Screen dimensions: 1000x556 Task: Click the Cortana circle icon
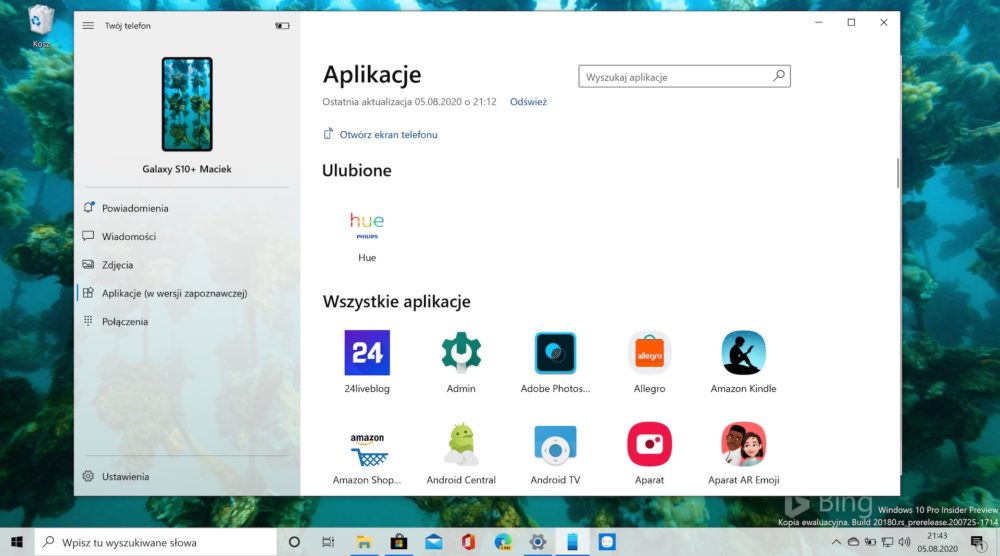[x=294, y=542]
